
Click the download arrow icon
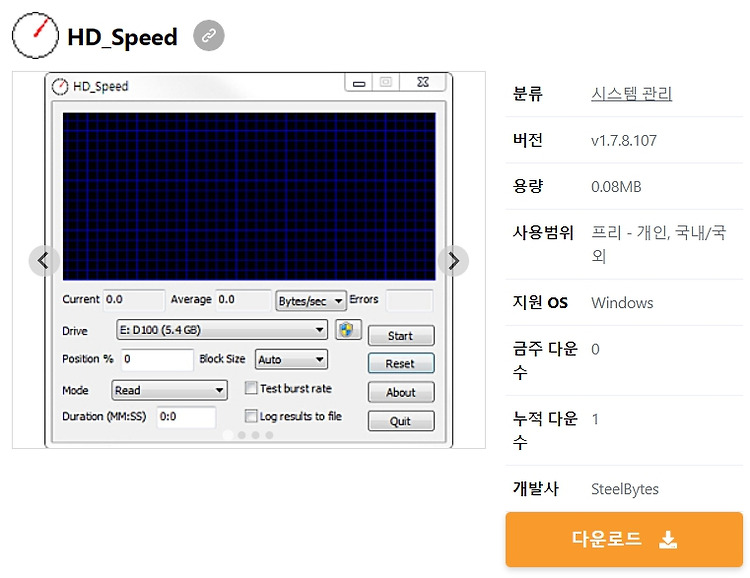coord(668,540)
